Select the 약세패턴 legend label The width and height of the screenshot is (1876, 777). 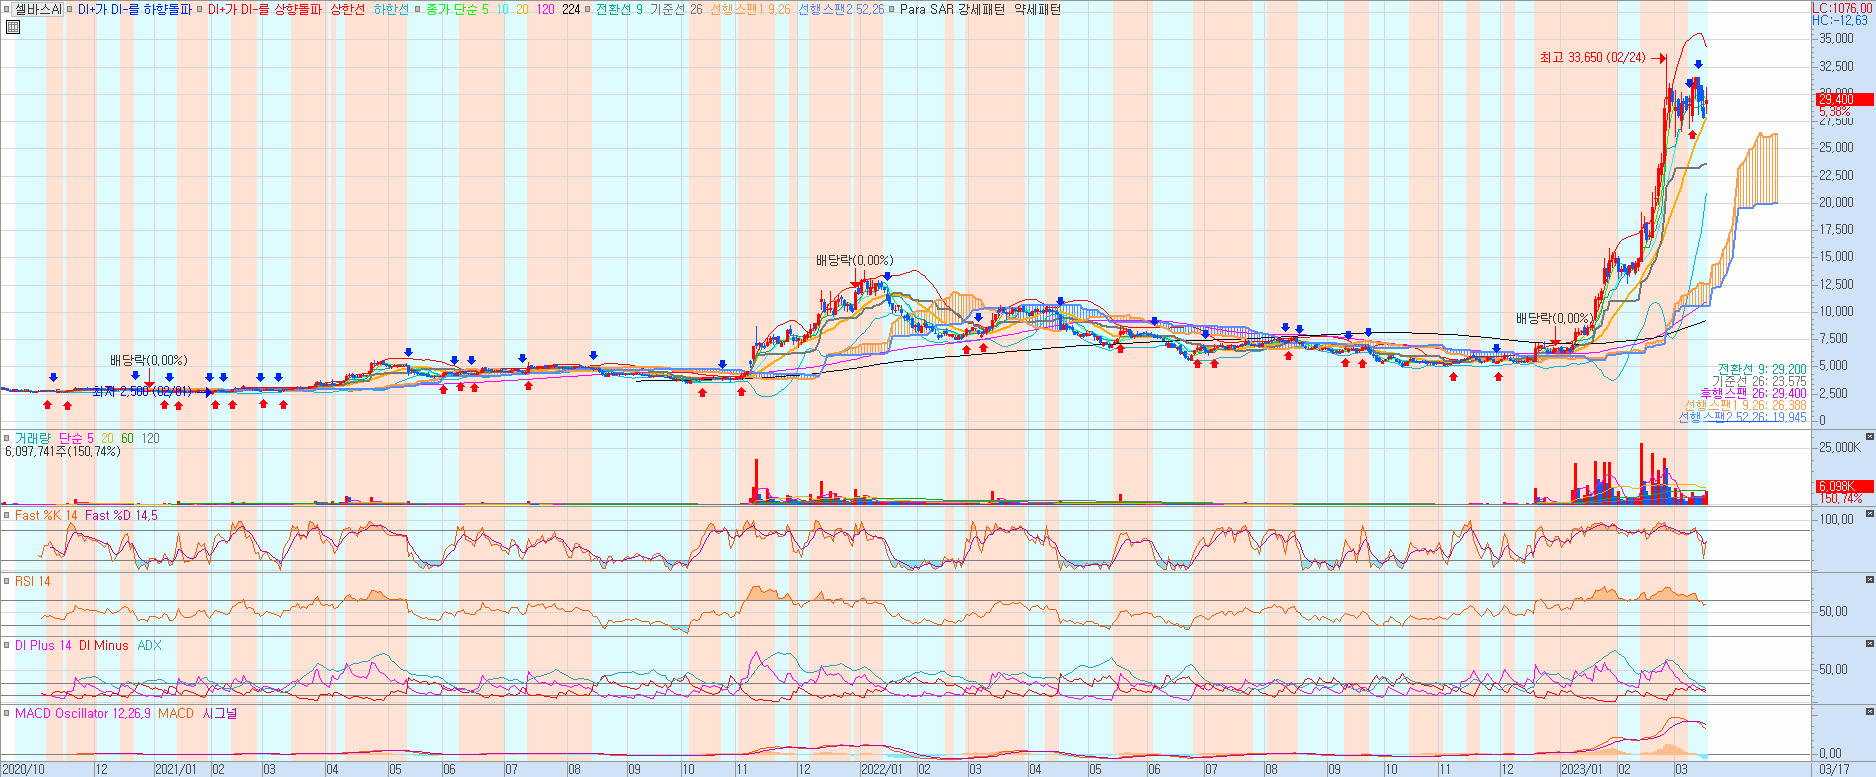tap(1037, 9)
